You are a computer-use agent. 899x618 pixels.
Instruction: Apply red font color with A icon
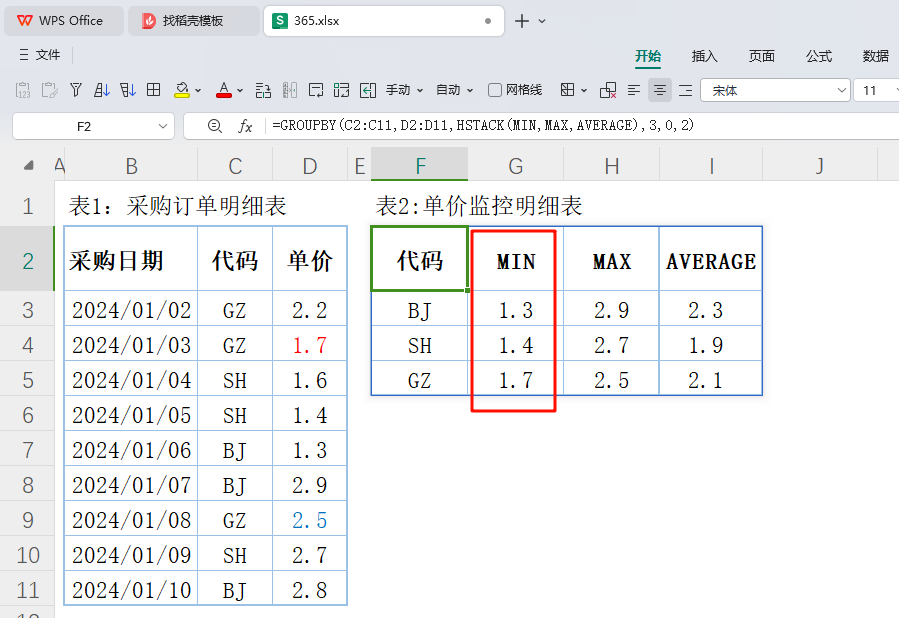pos(224,90)
